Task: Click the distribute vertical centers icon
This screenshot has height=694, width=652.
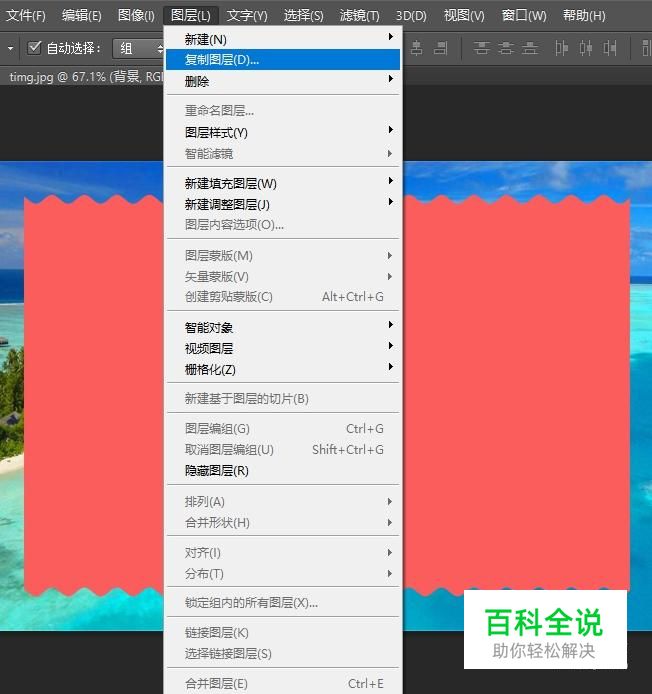Action: [505, 48]
